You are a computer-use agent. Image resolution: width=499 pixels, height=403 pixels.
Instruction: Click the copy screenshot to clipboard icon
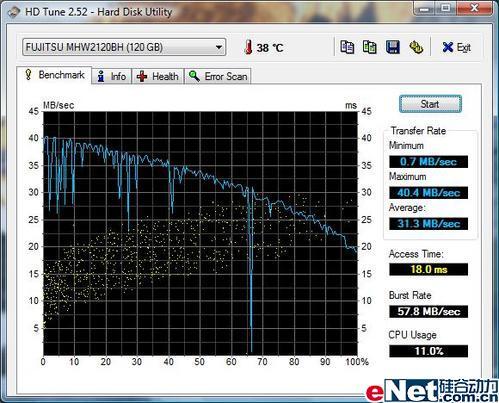(370, 47)
